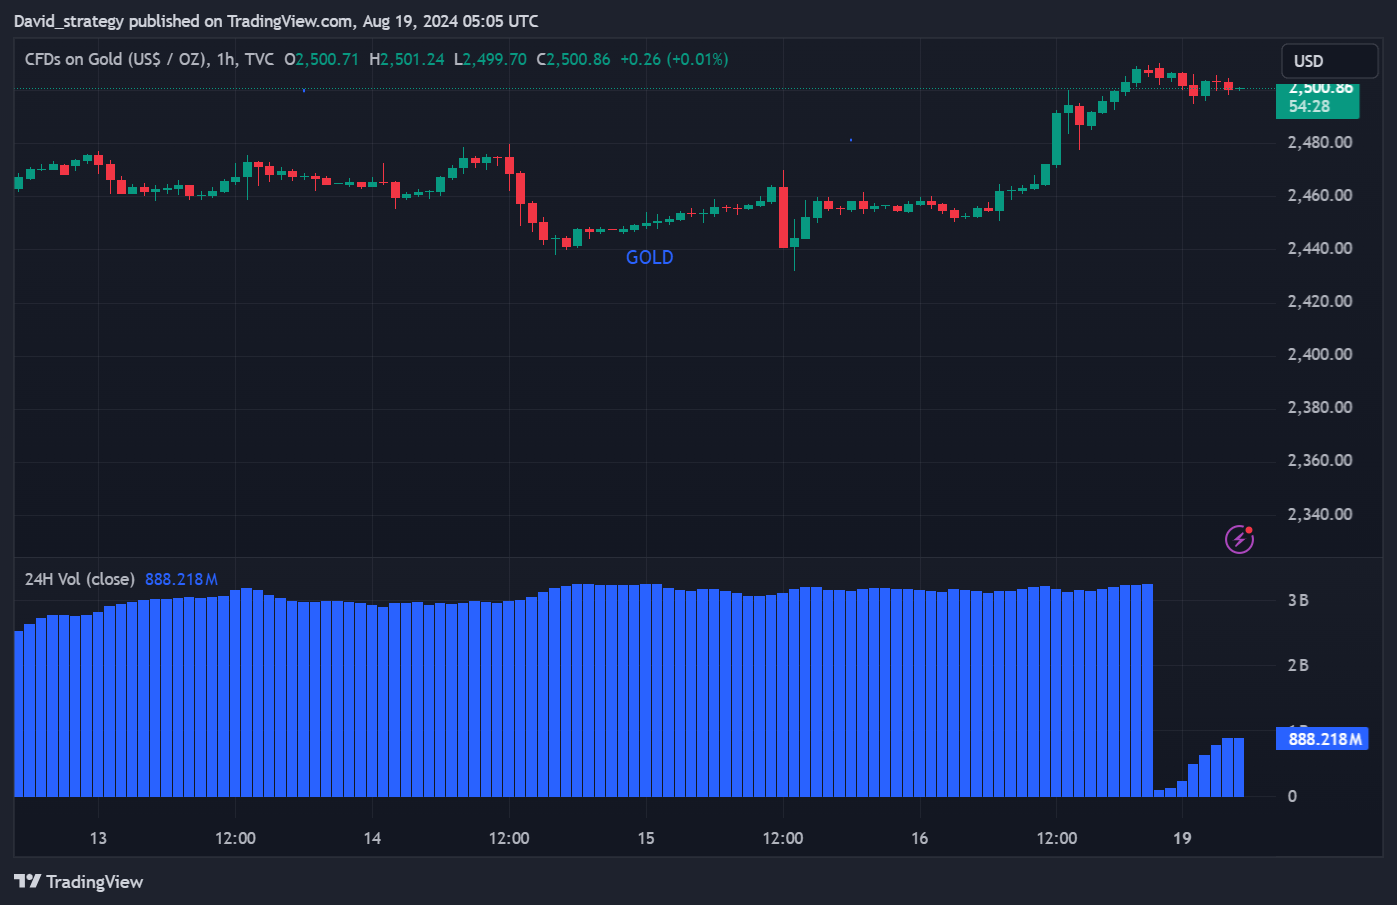Click the 2,360.00 price axis label
This screenshot has height=905, width=1397.
(1320, 461)
